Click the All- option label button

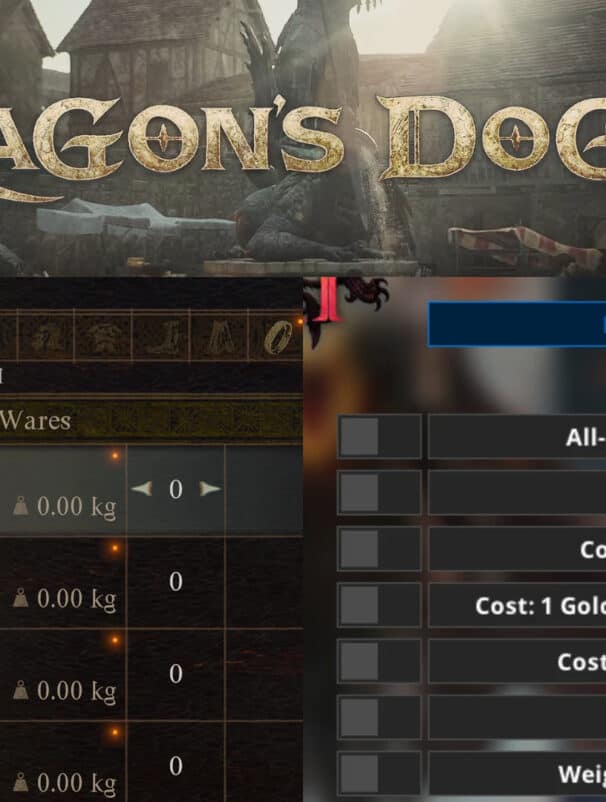[x=517, y=436]
